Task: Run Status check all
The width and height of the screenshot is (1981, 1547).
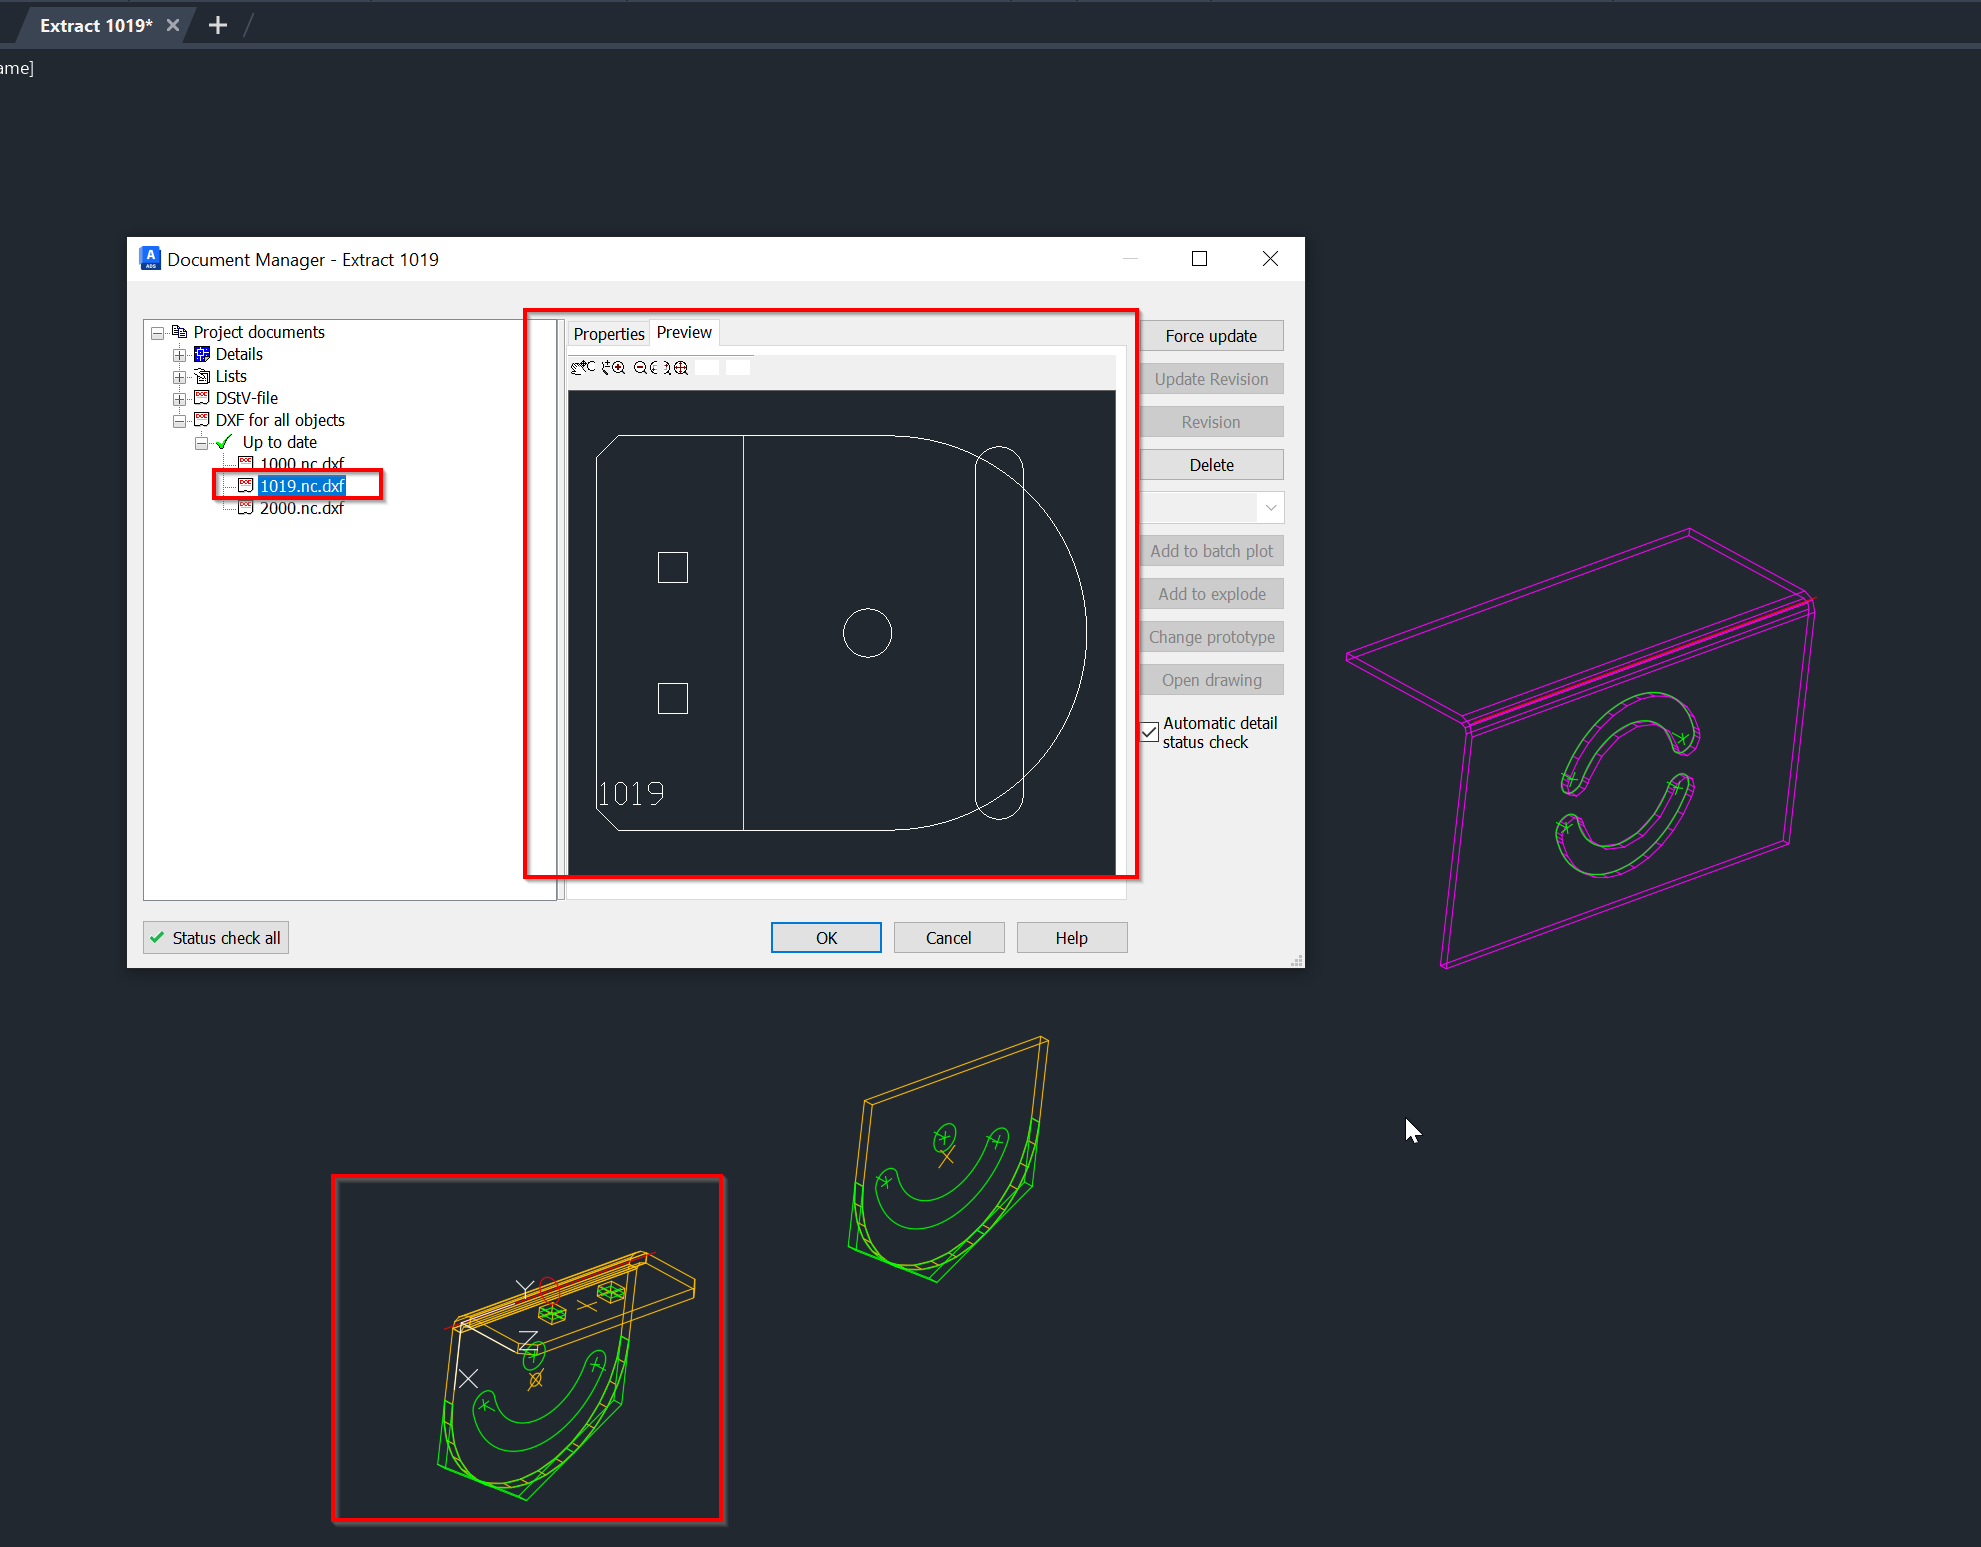Action: pos(215,937)
